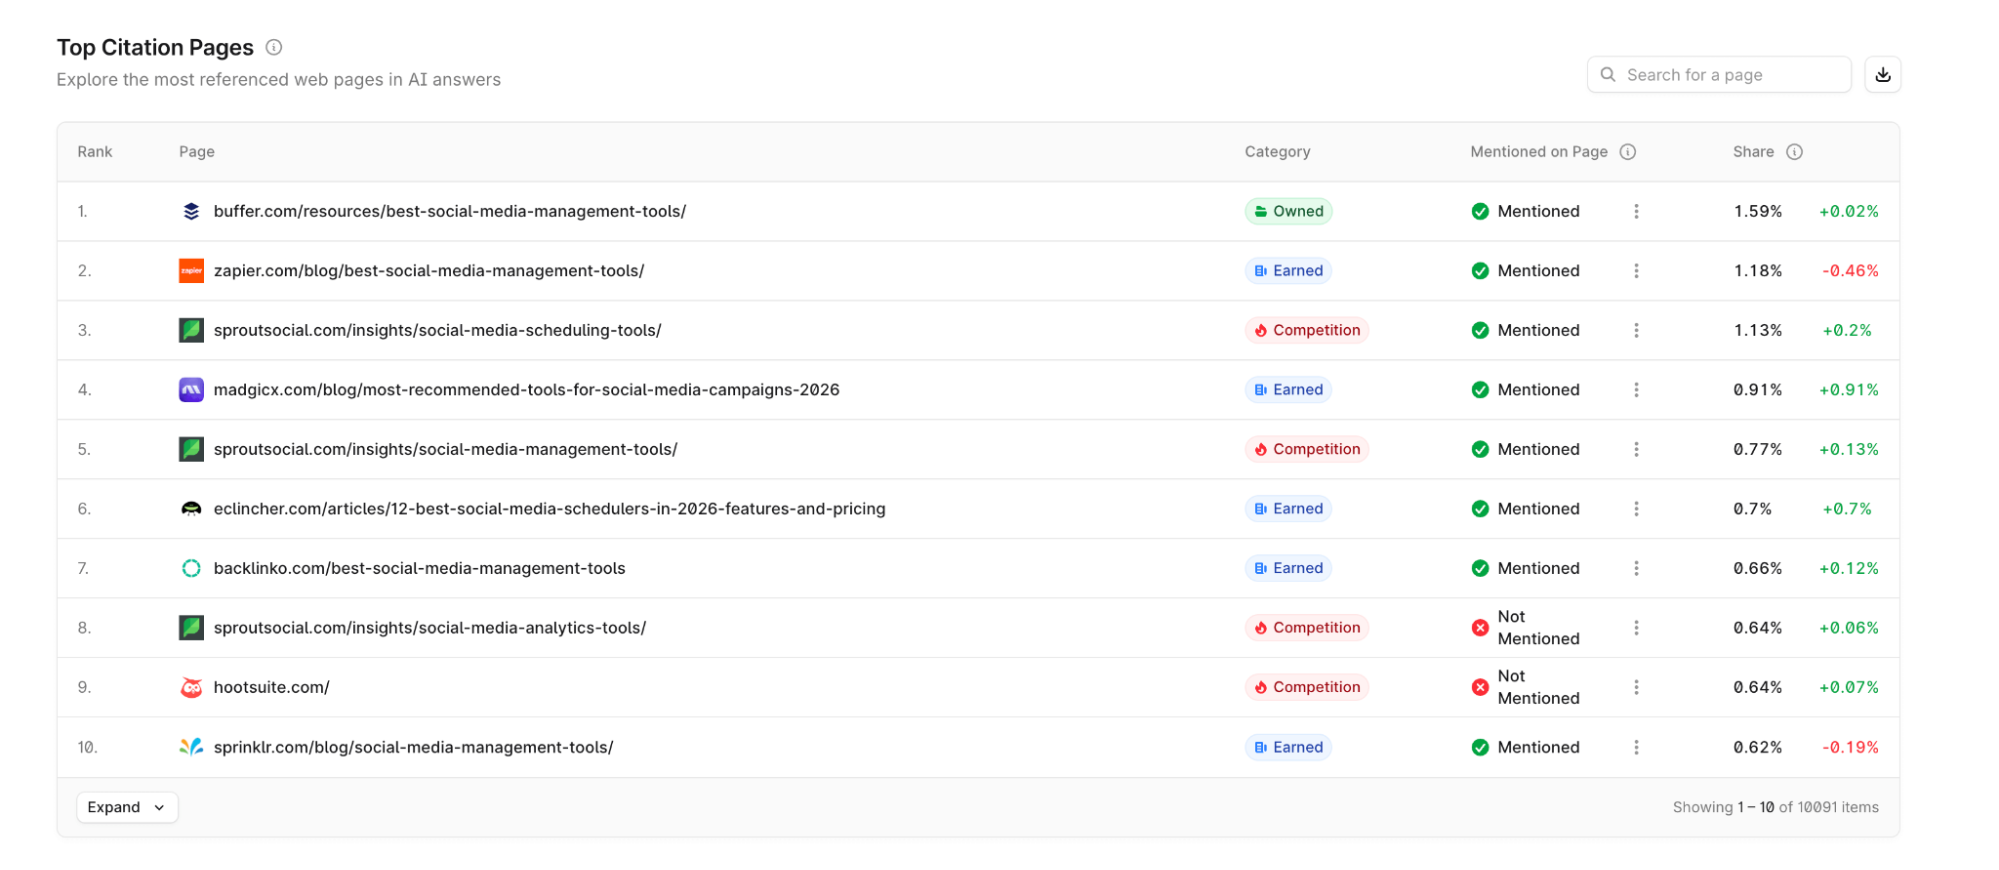
Task: Open buffer.com best-social-media-management-tools link
Action: coord(450,211)
